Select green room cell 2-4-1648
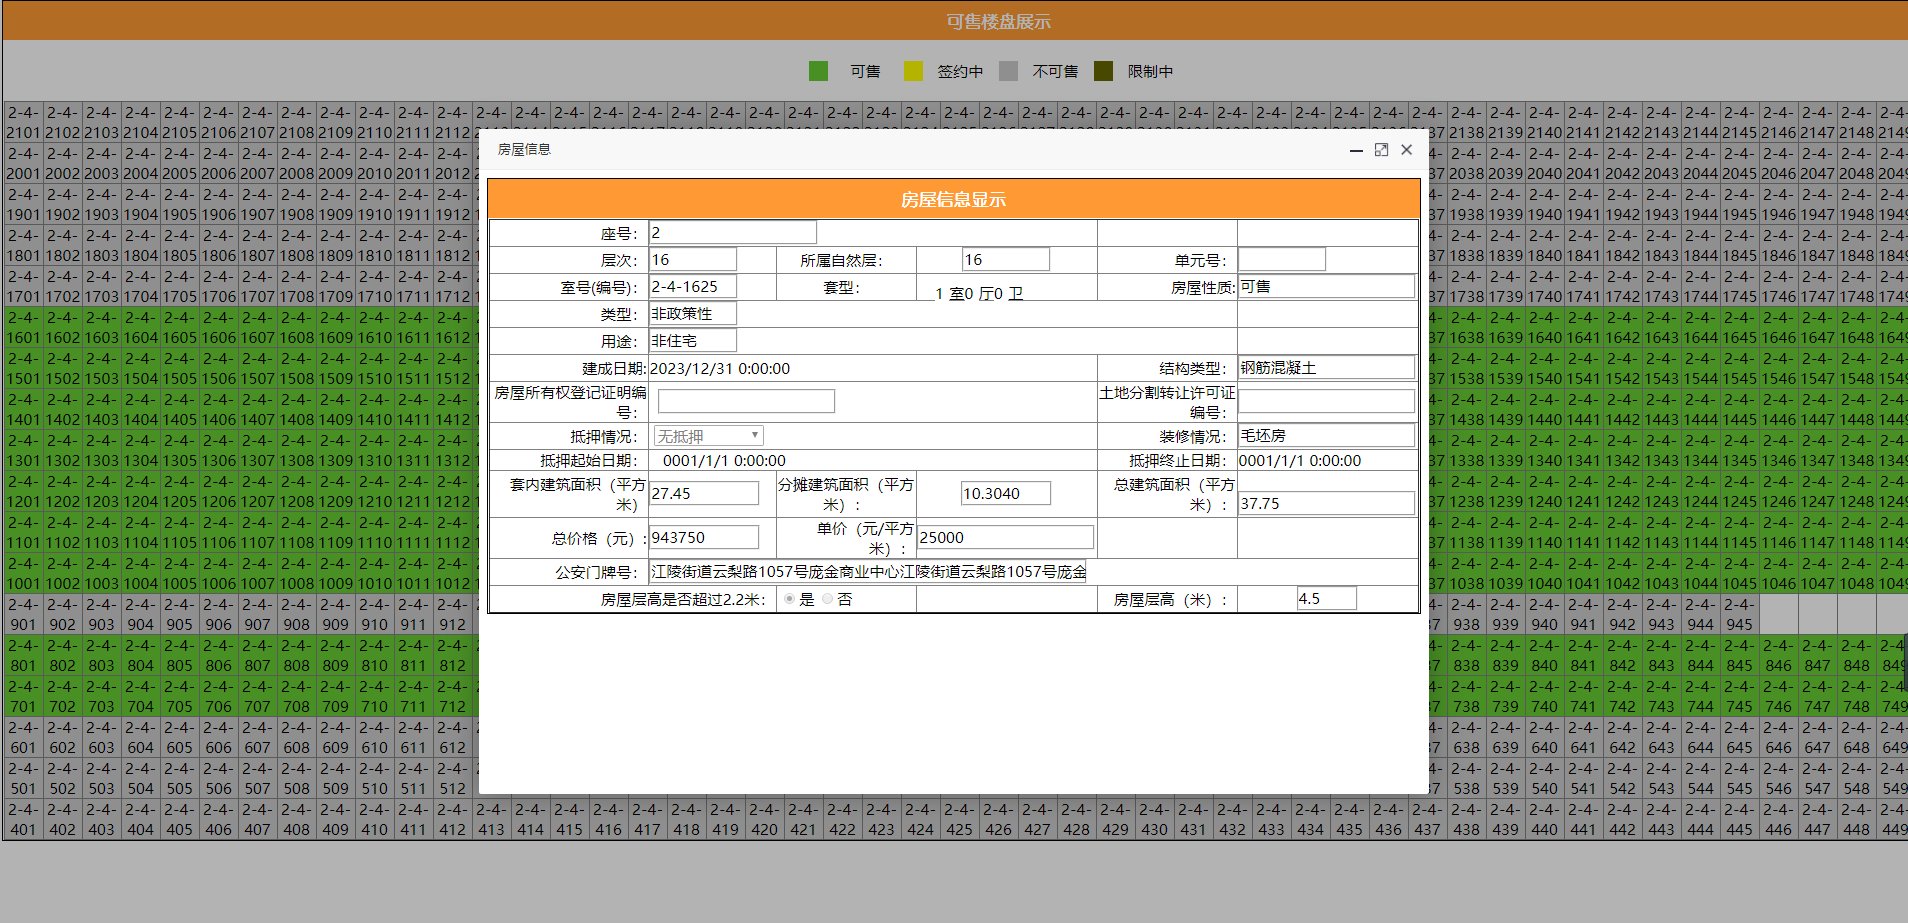 [1856, 327]
